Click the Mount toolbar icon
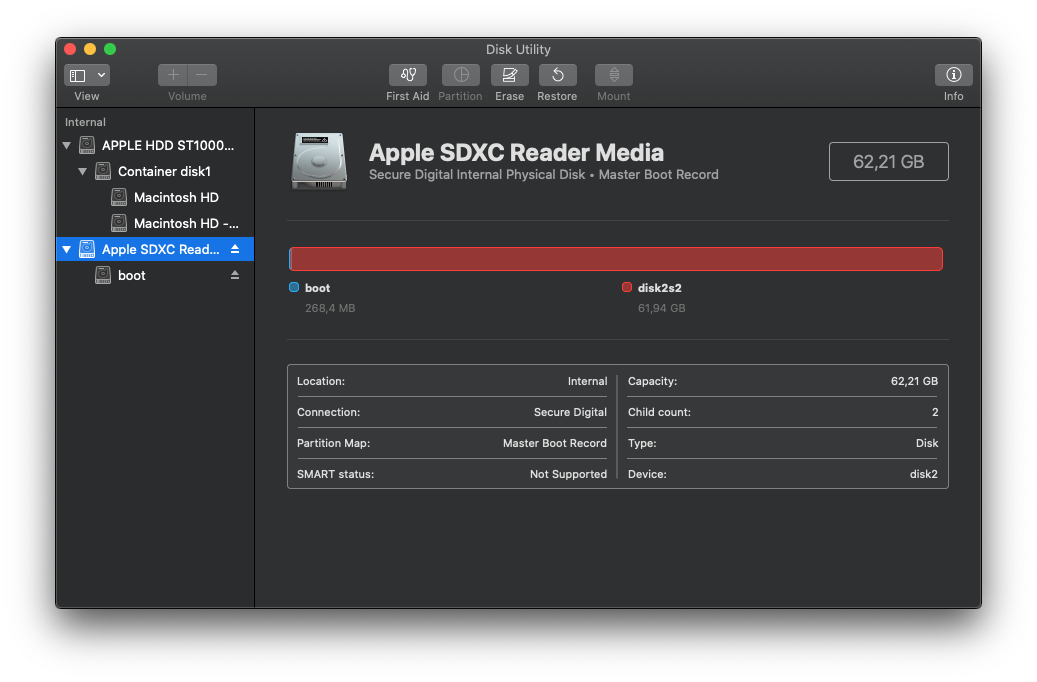This screenshot has width=1037, height=682. coord(614,75)
